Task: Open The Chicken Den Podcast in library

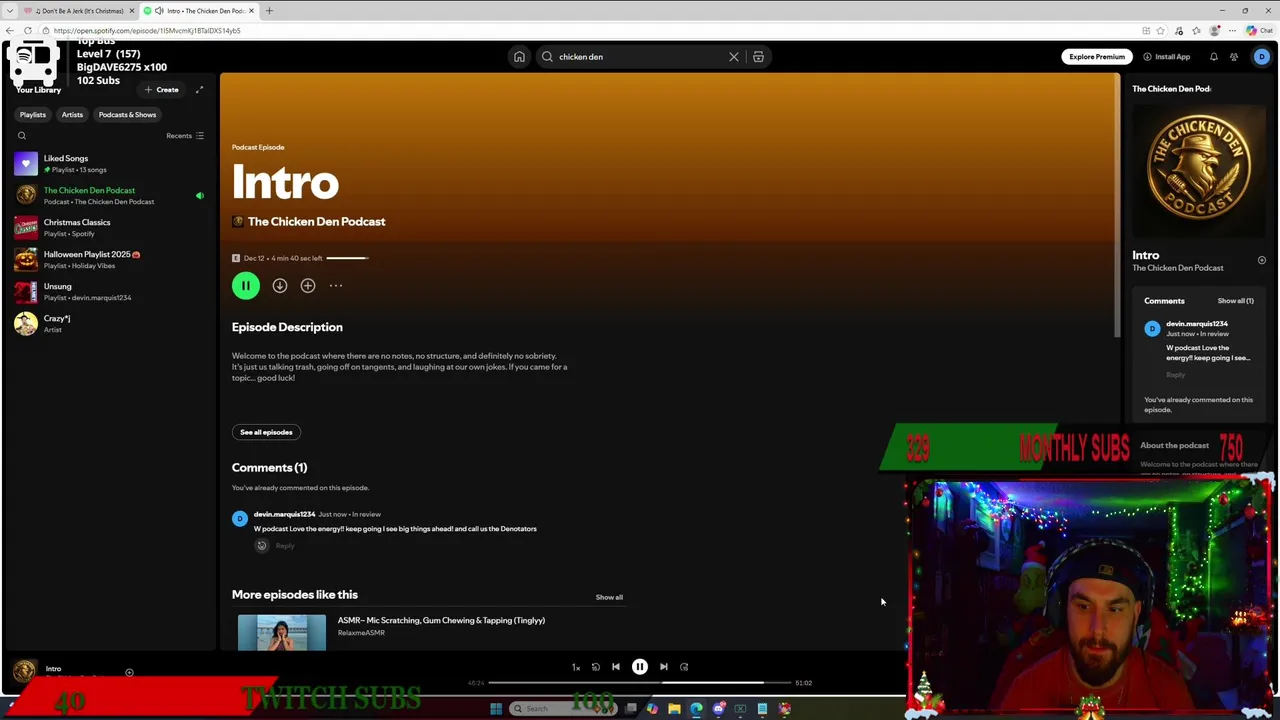Action: coord(110,195)
